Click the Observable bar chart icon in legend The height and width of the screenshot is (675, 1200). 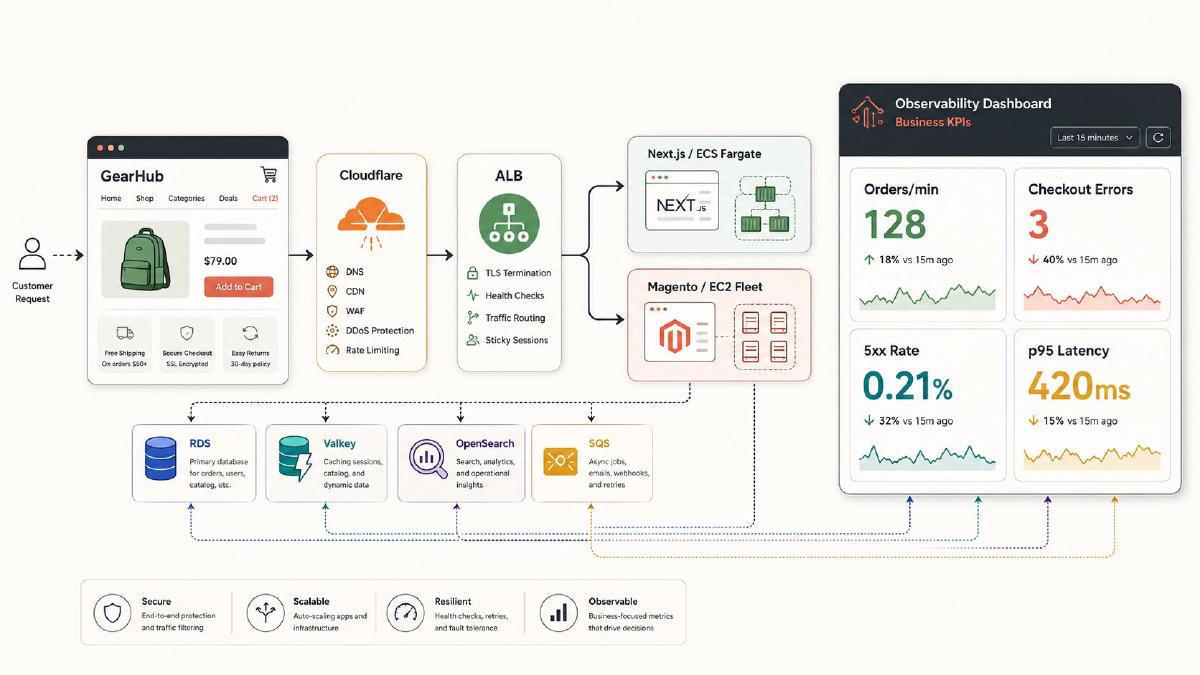pyautogui.click(x=559, y=612)
